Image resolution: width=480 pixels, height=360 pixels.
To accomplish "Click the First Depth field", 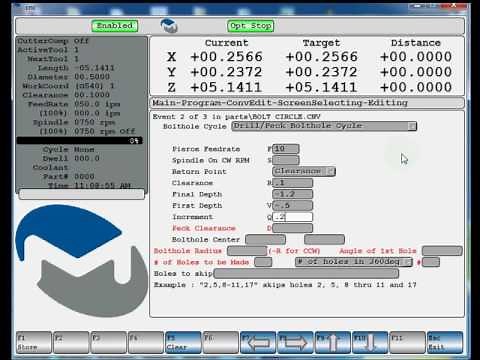I will [x=292, y=205].
